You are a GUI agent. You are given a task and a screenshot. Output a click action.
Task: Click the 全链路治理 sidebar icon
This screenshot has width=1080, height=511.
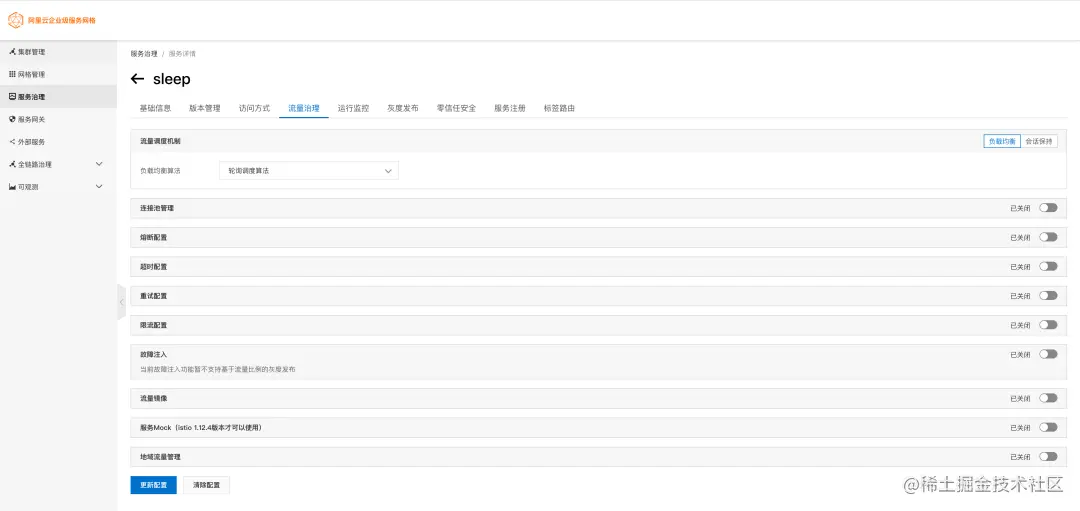coord(12,165)
